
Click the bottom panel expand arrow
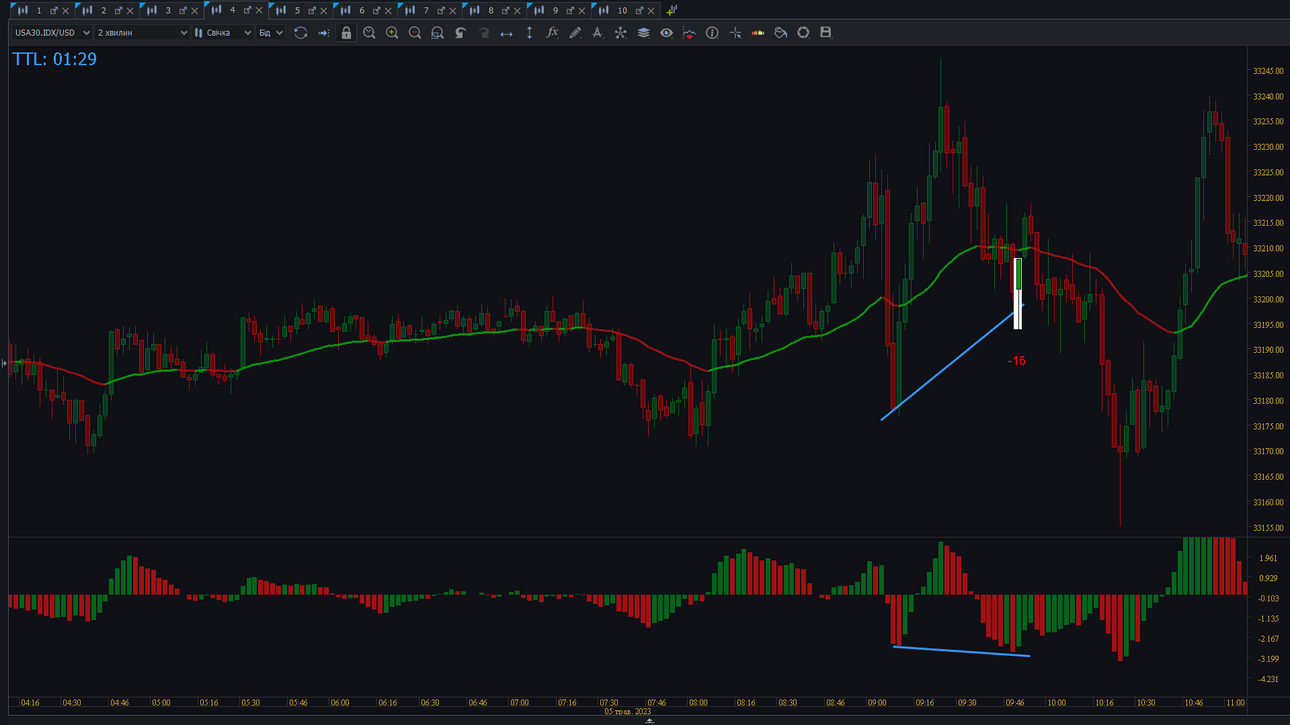[x=649, y=720]
